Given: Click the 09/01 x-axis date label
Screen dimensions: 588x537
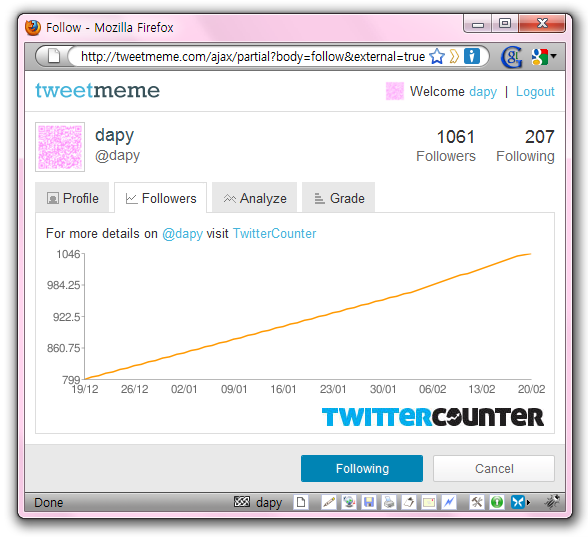Looking at the screenshot, I should (234, 389).
